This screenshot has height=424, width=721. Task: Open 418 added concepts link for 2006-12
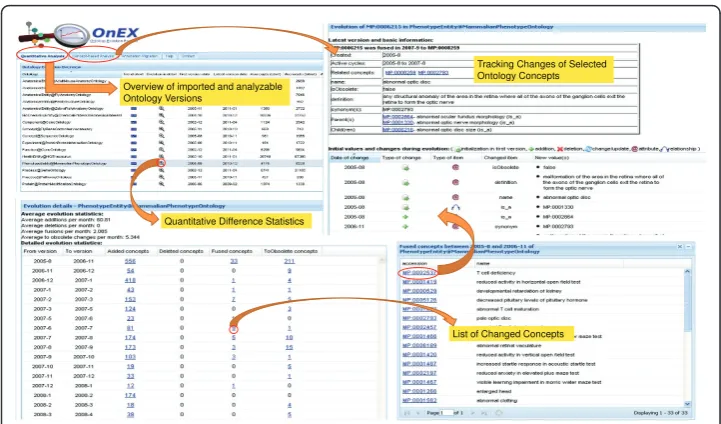tap(130, 280)
